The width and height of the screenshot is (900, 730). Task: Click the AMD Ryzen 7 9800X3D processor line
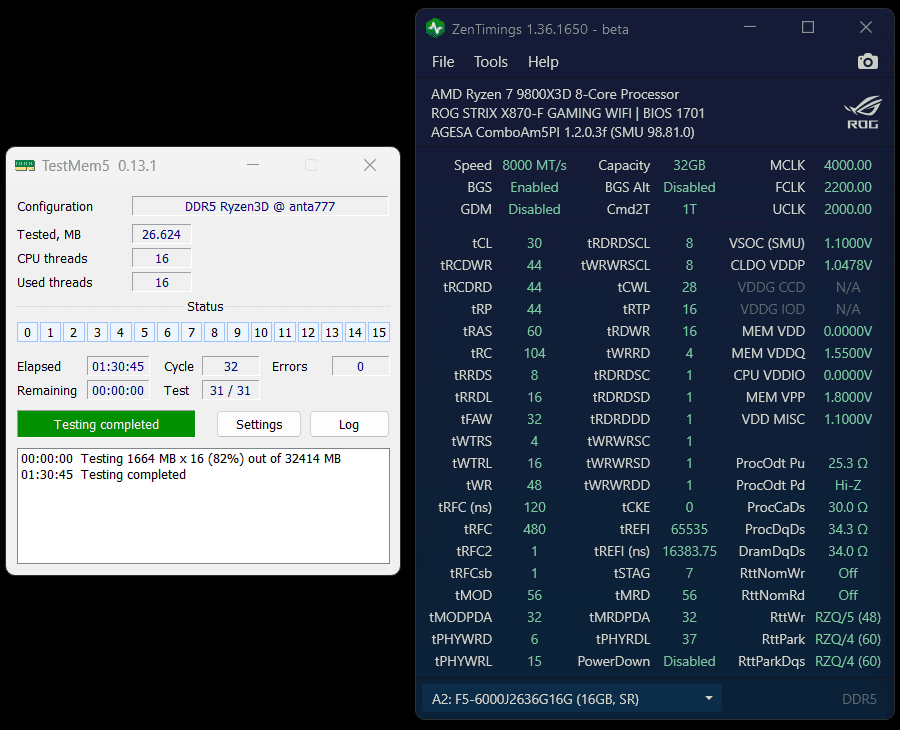pyautogui.click(x=554, y=94)
